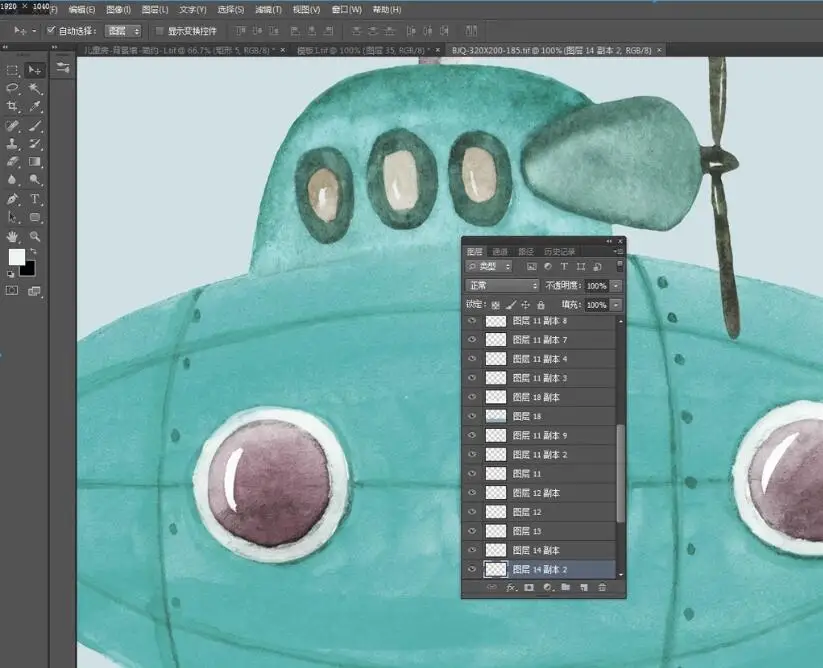
Task: Select the Crop tool
Action: click(12, 107)
